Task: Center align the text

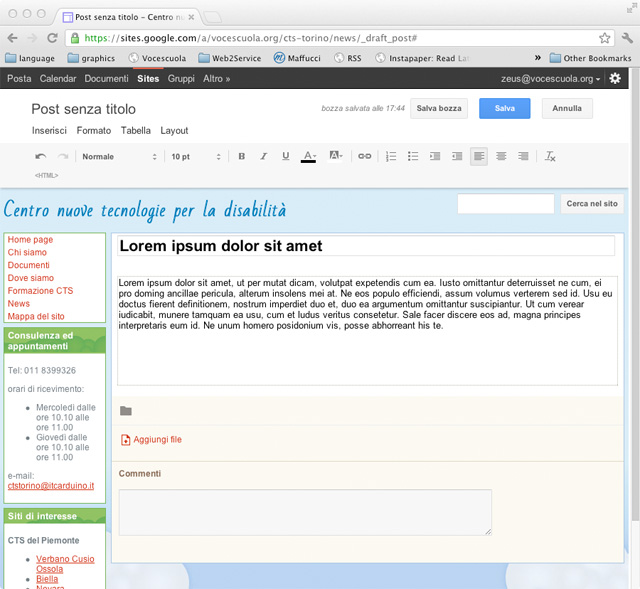Action: (501, 157)
